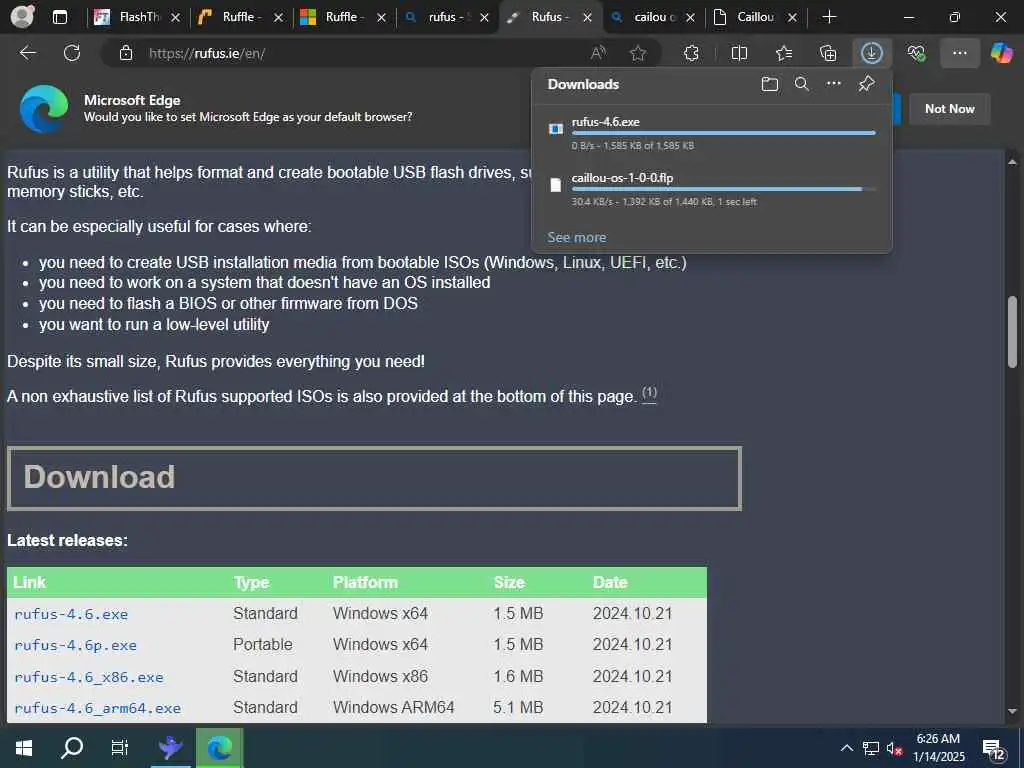Close the Caillou tab
Screen dimensions: 1024x768
click(x=792, y=18)
